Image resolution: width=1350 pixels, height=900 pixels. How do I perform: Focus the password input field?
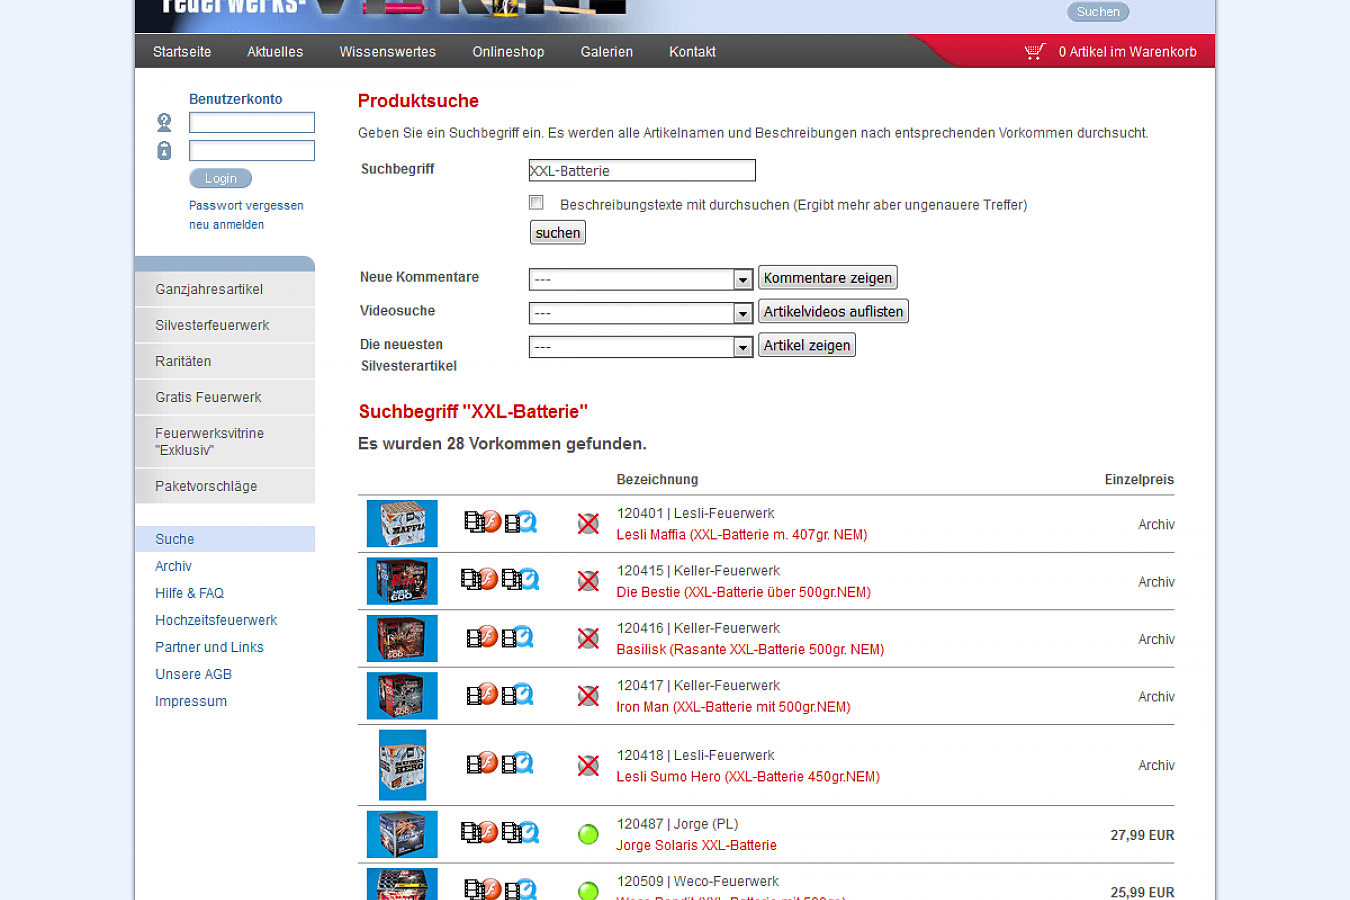pyautogui.click(x=252, y=150)
